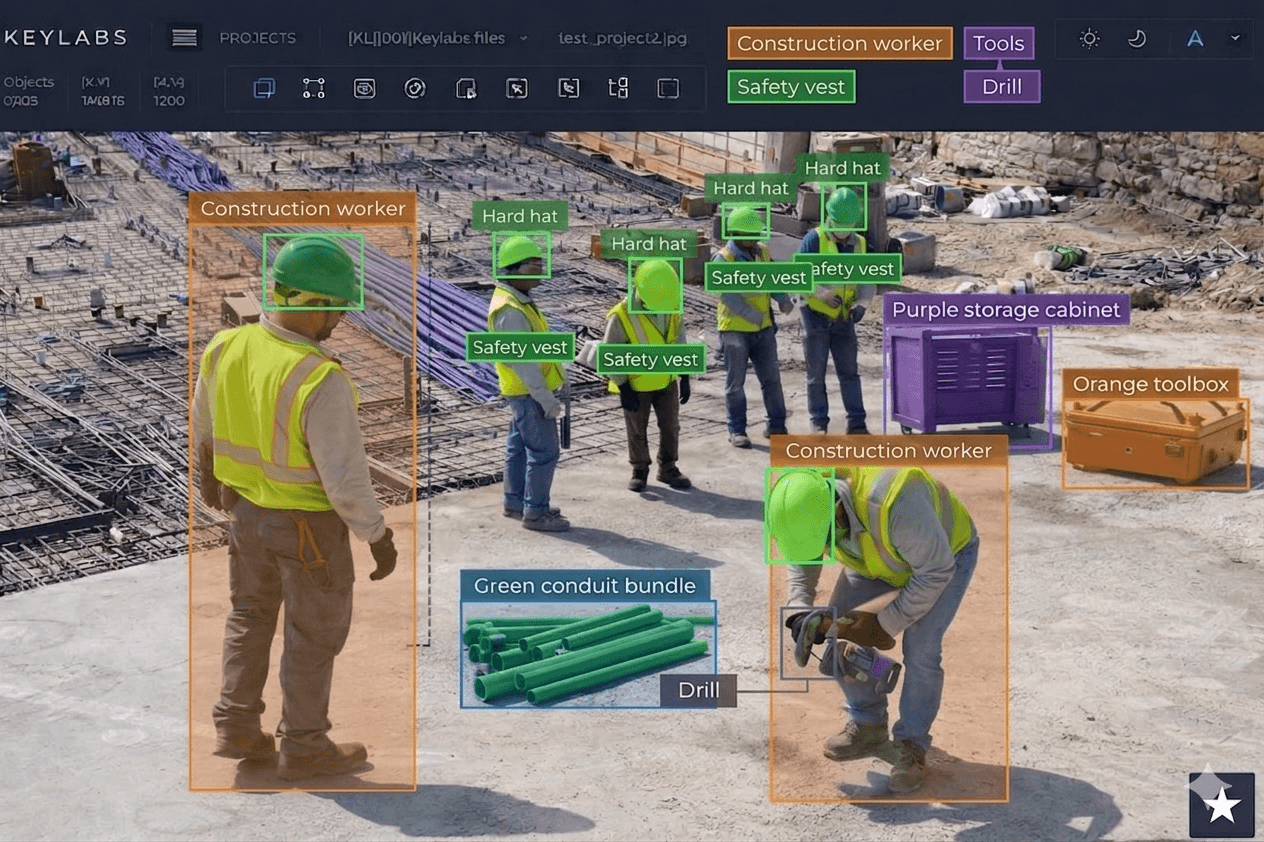Toggle the star icon in the bottom-right corner
The height and width of the screenshot is (842, 1264).
click(x=1220, y=803)
